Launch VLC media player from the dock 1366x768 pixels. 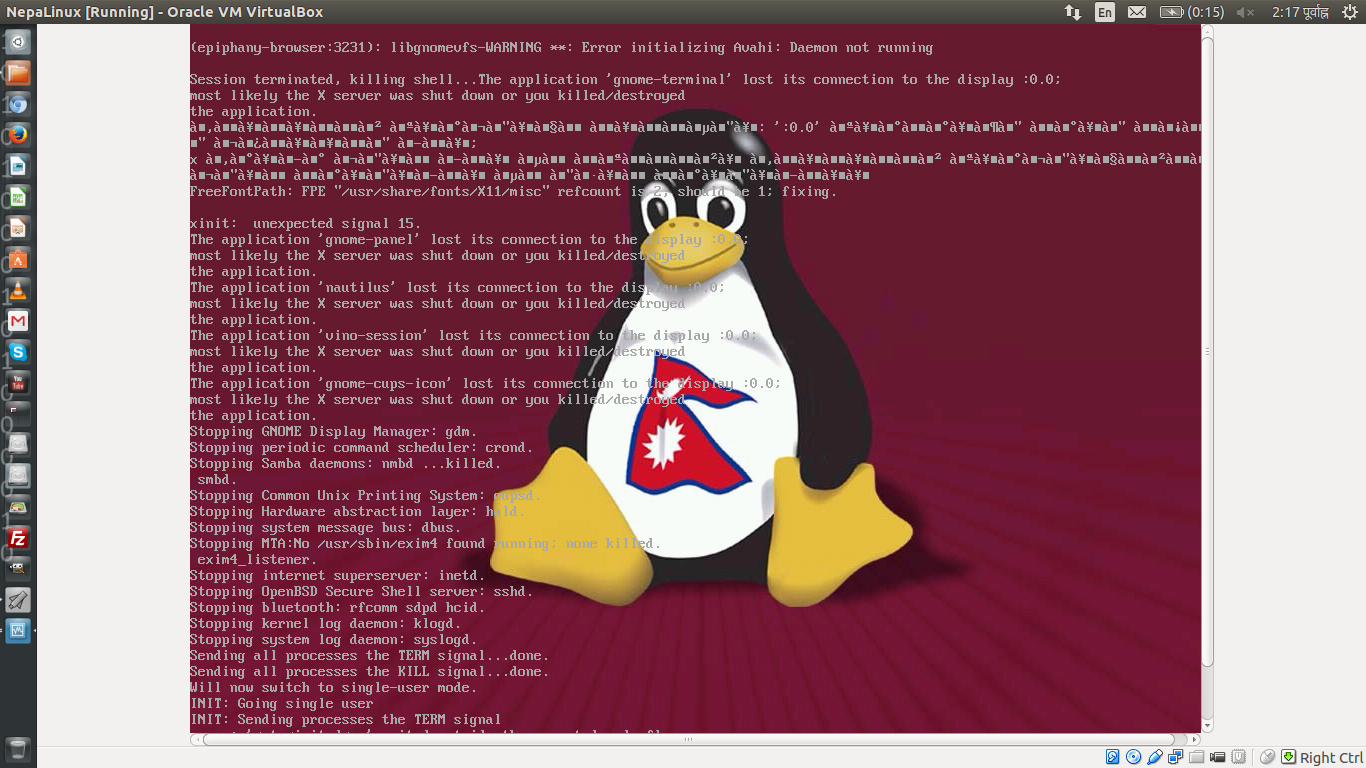tap(18, 290)
